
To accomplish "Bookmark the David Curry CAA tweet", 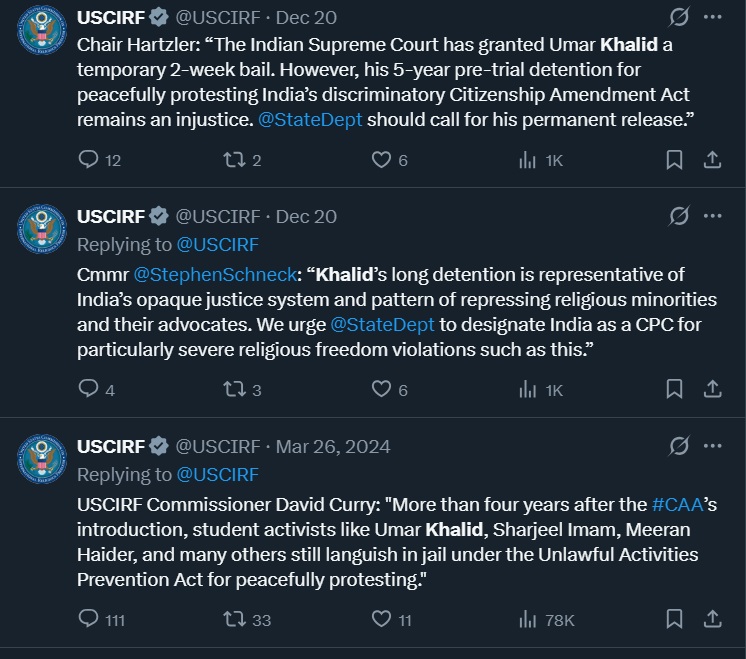I will pos(675,620).
